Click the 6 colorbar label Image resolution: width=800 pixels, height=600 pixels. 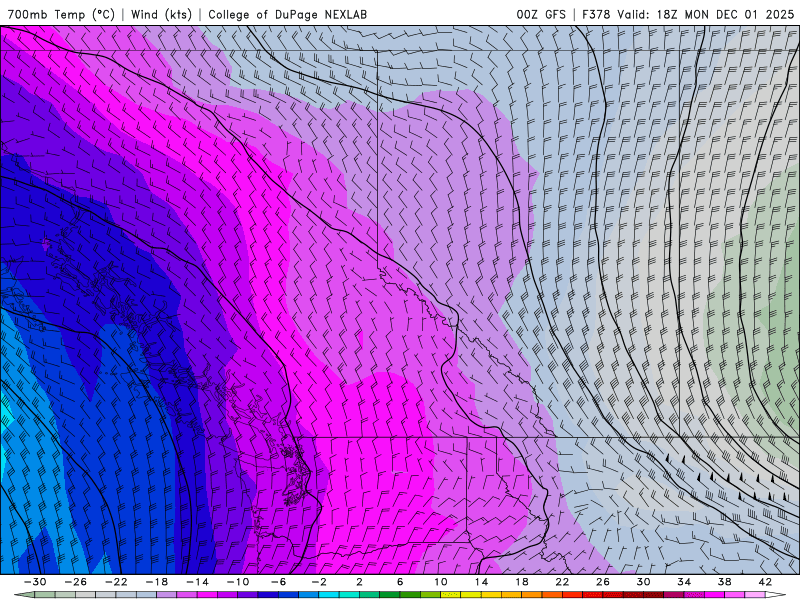tap(400, 582)
